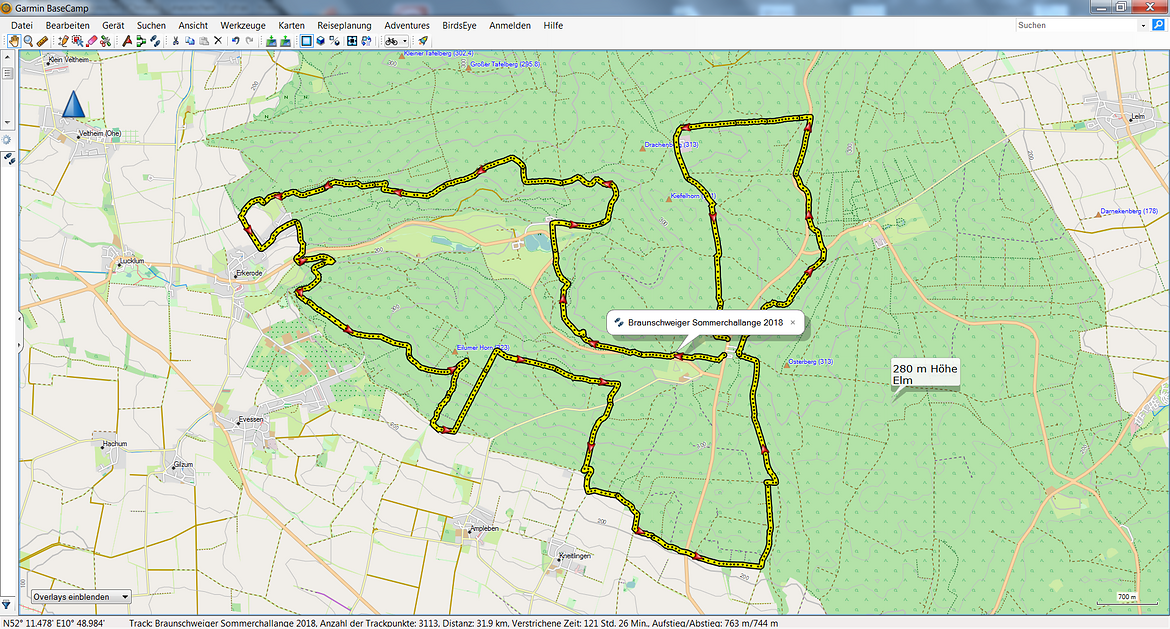Click into the Suchen search field
This screenshot has height=629, width=1170.
pyautogui.click(x=1076, y=25)
